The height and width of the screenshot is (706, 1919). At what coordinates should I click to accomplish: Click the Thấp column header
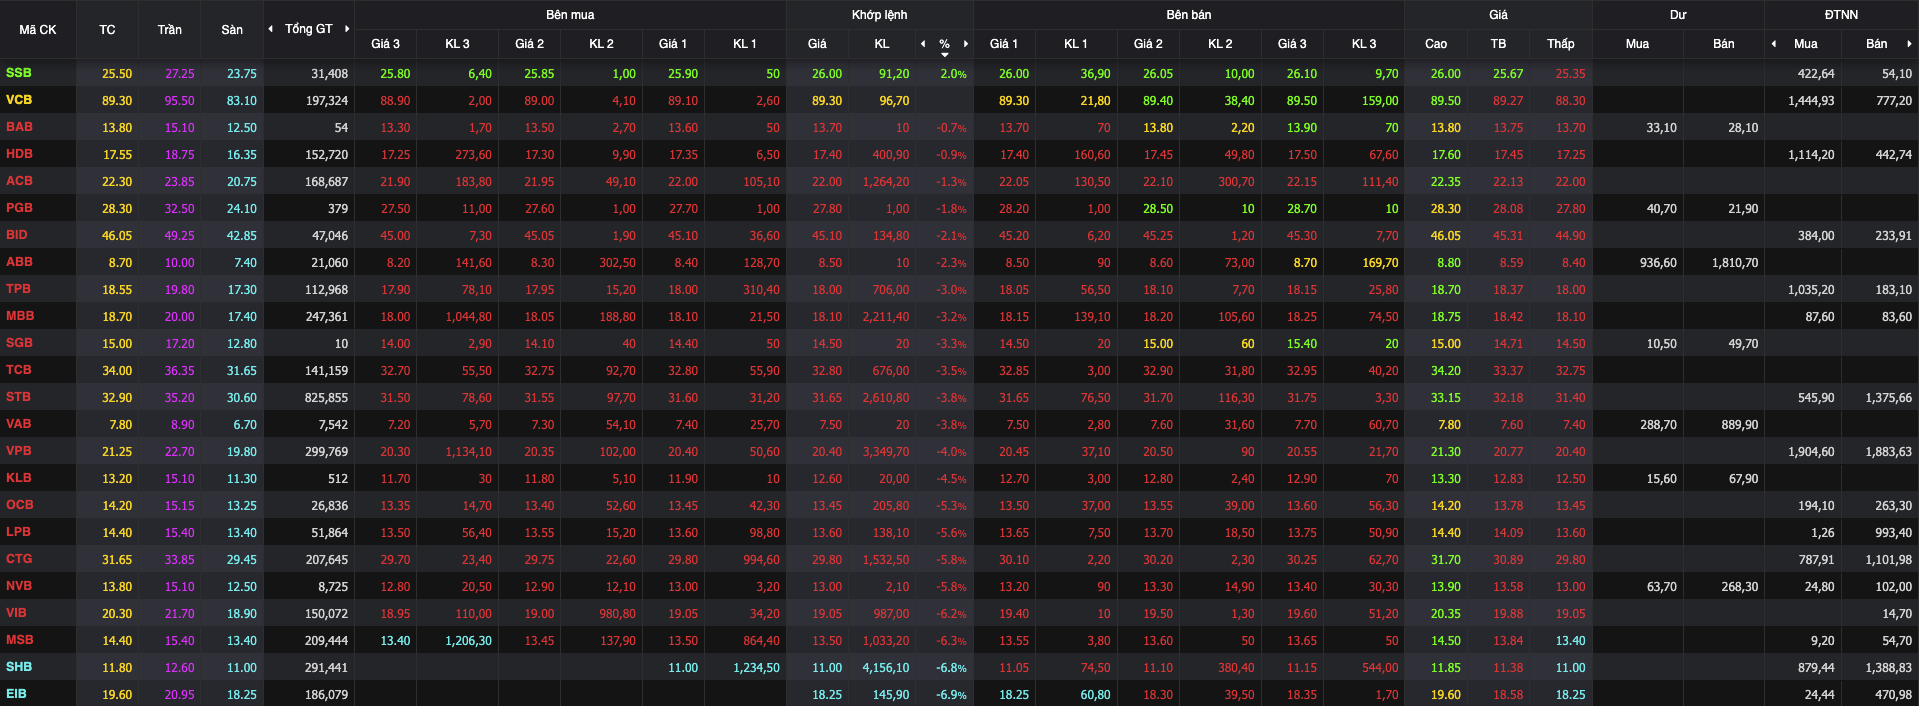tap(1561, 44)
